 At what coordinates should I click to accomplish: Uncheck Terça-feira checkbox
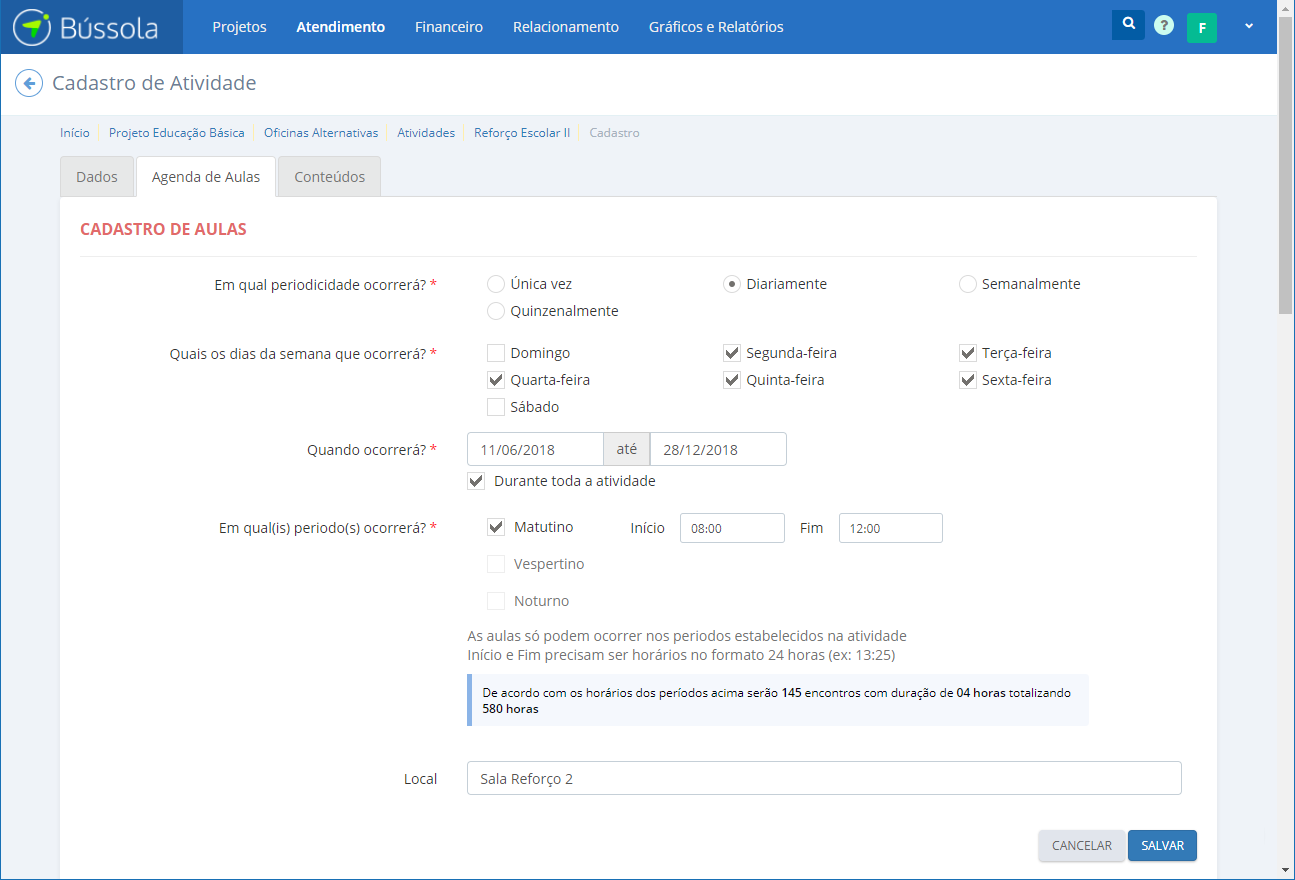[x=967, y=353]
